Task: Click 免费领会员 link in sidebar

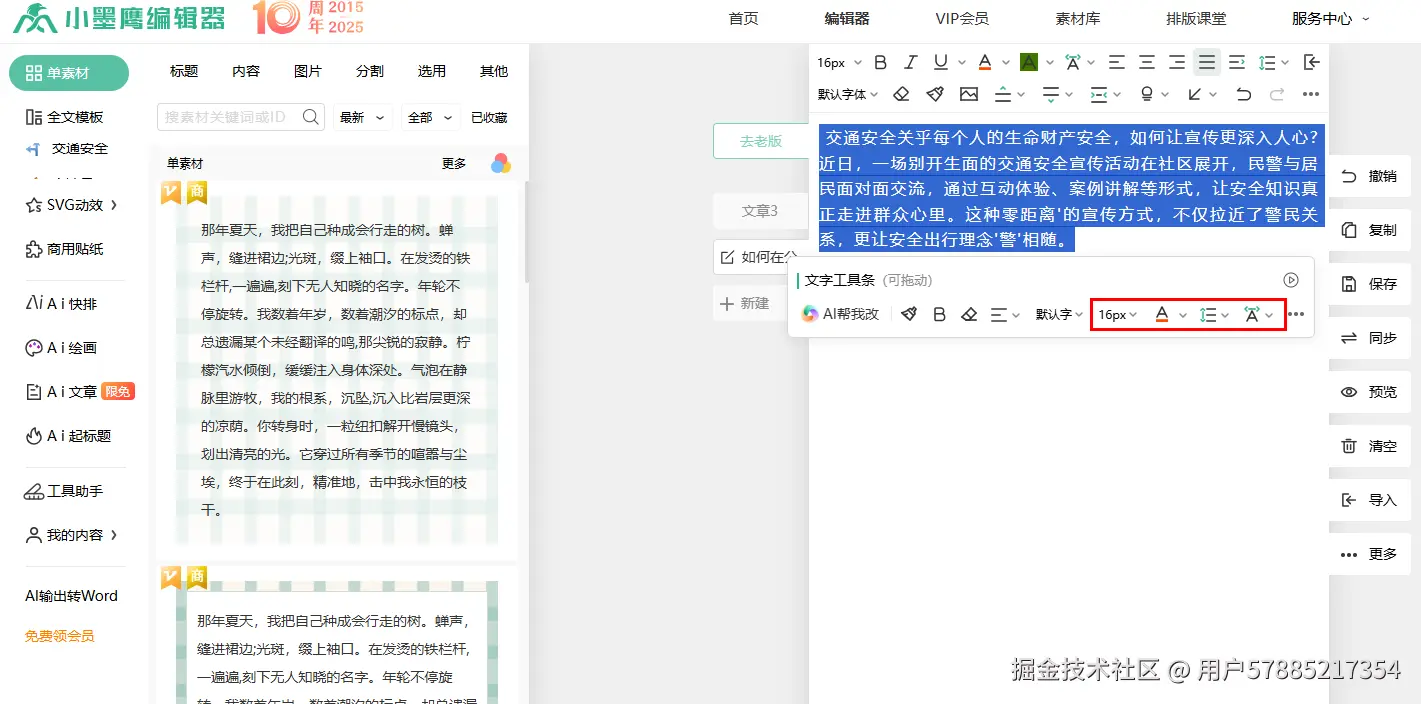Action: point(60,636)
